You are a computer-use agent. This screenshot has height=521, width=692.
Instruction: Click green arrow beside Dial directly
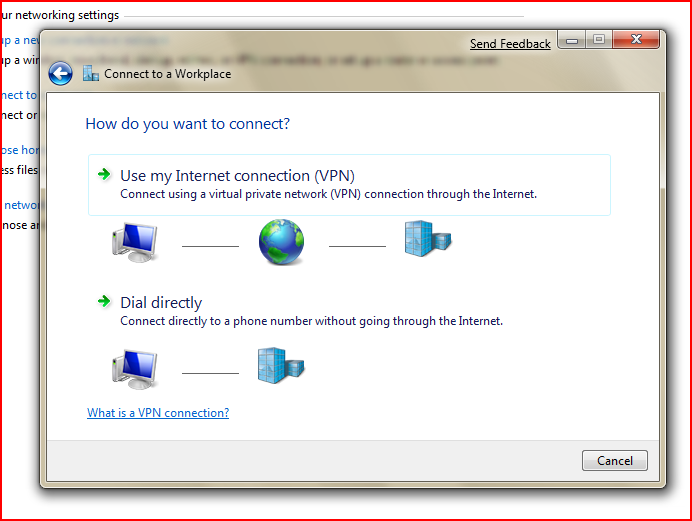point(104,302)
